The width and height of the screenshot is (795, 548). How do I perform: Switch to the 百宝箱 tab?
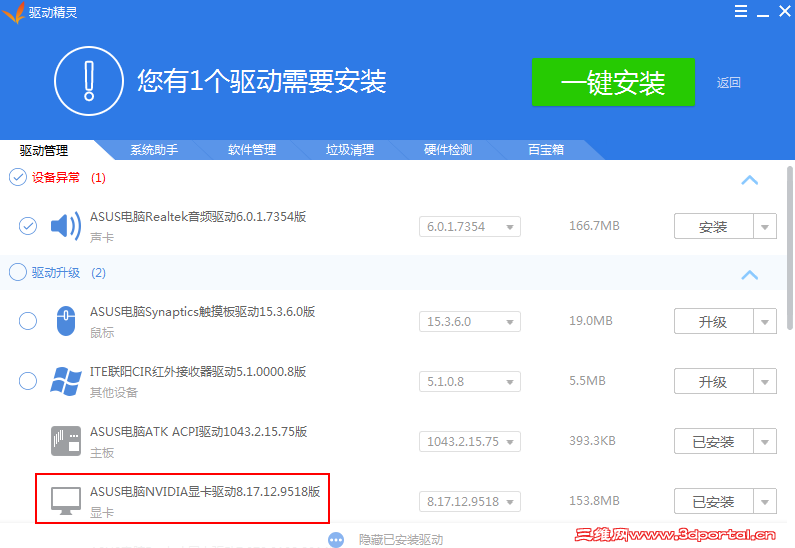tap(546, 150)
